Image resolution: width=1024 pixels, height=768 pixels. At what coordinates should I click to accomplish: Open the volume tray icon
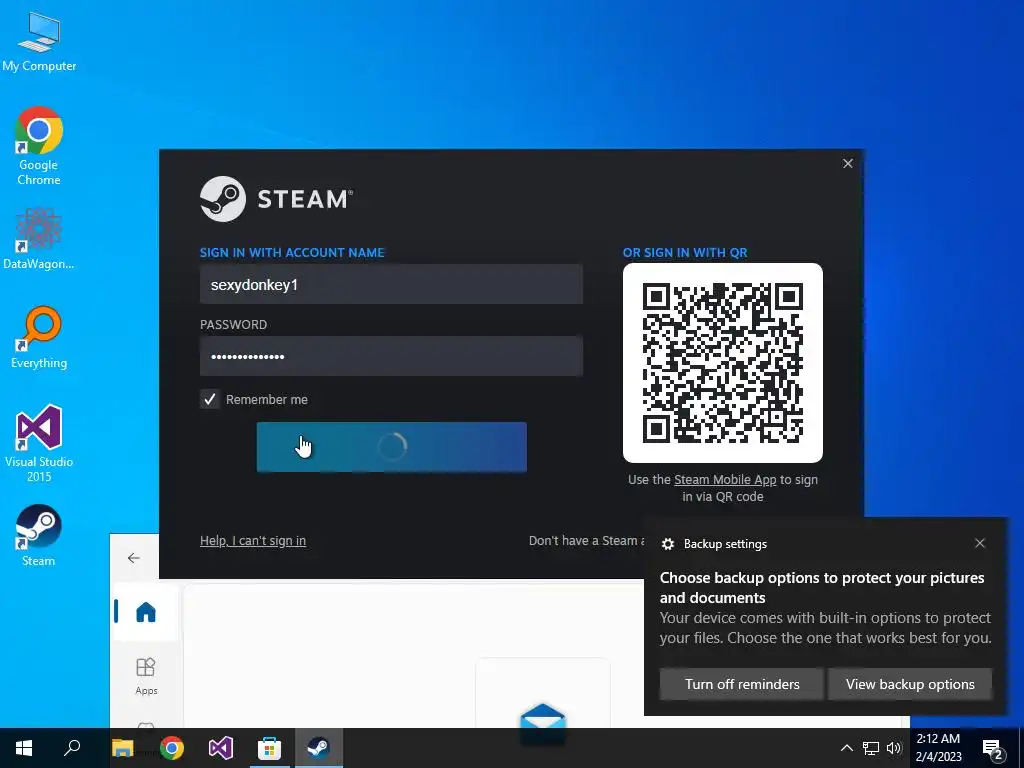click(894, 748)
